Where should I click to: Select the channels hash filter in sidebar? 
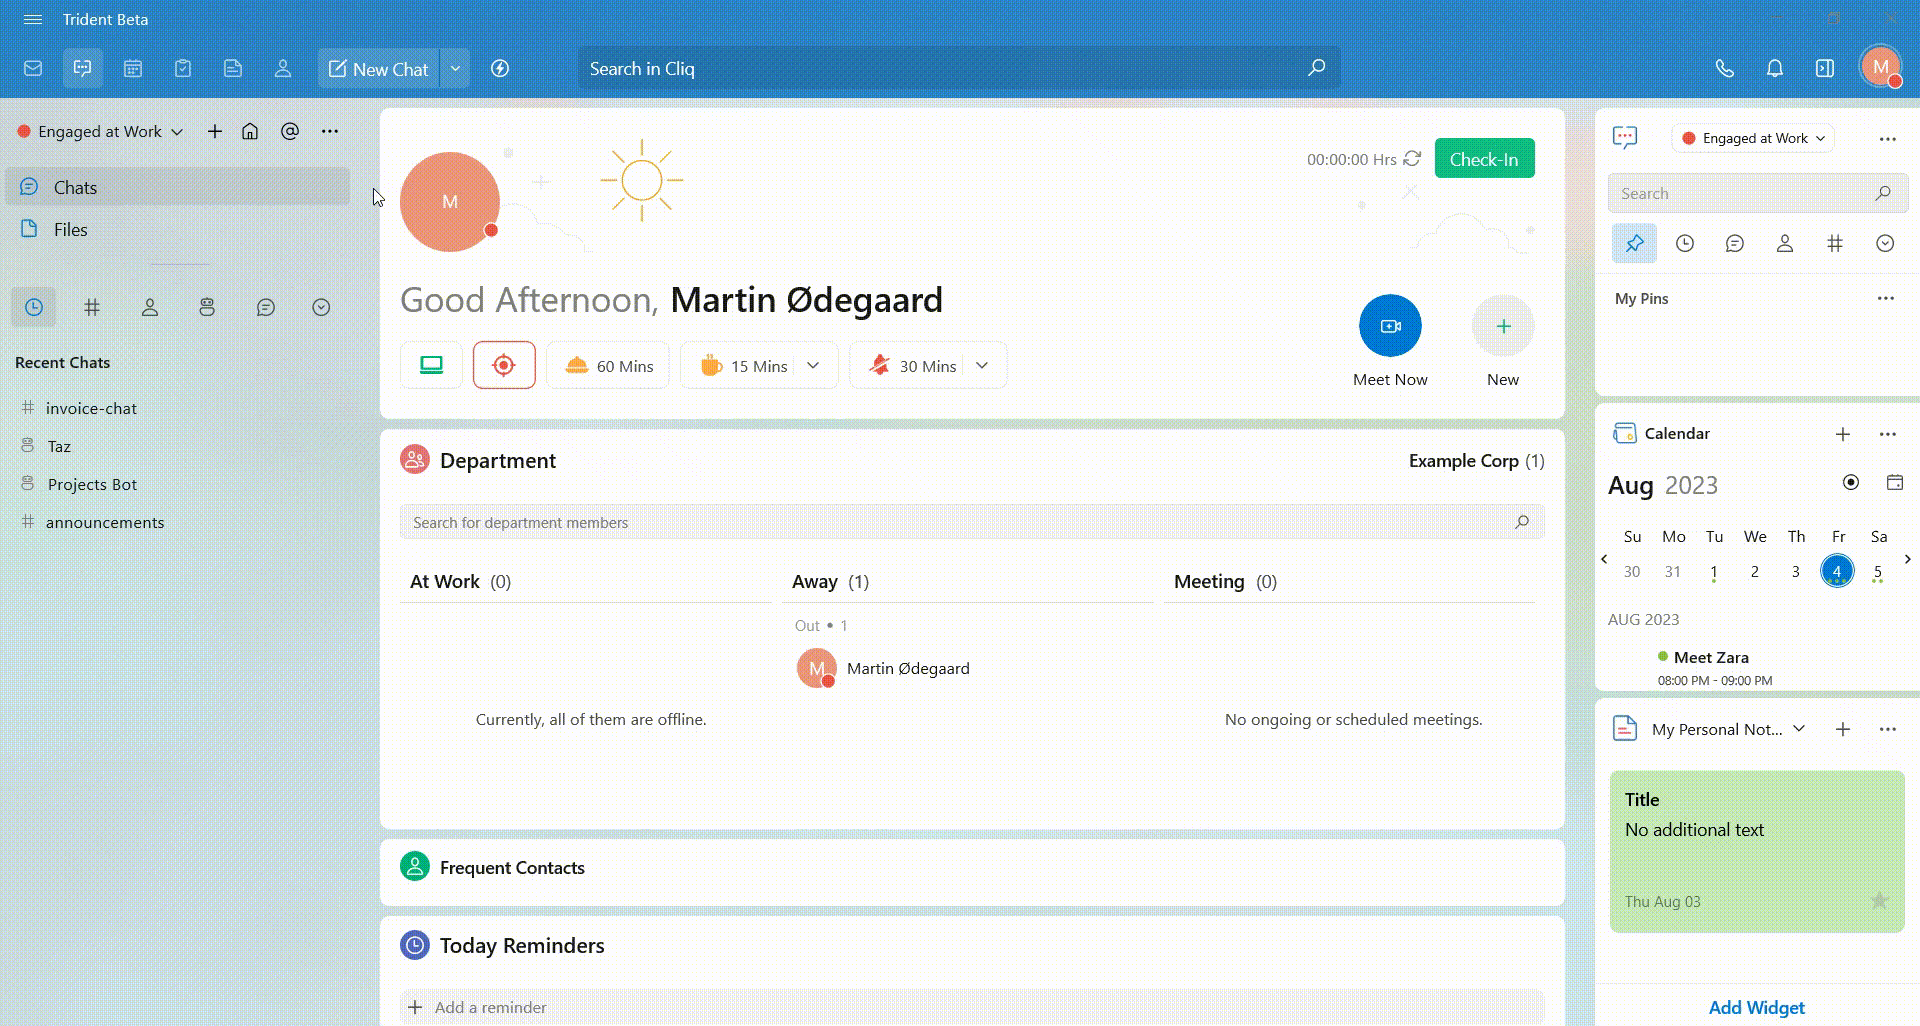[x=92, y=307]
